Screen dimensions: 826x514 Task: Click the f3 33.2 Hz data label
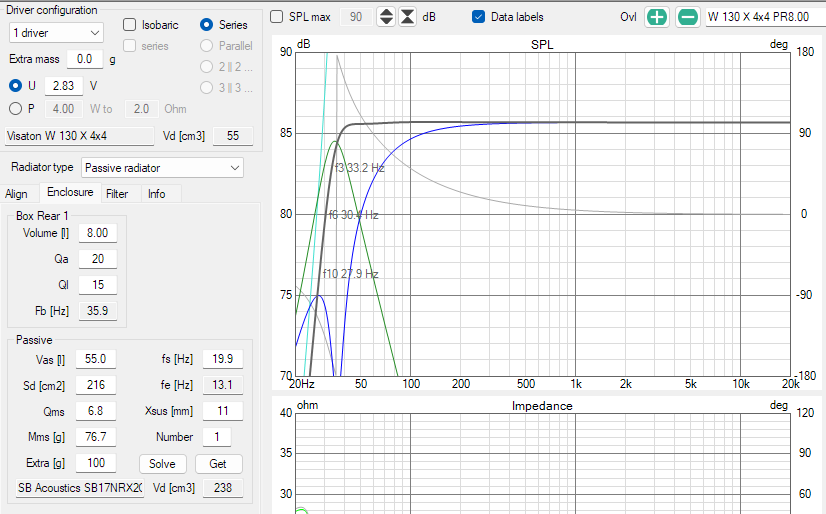pyautogui.click(x=359, y=168)
